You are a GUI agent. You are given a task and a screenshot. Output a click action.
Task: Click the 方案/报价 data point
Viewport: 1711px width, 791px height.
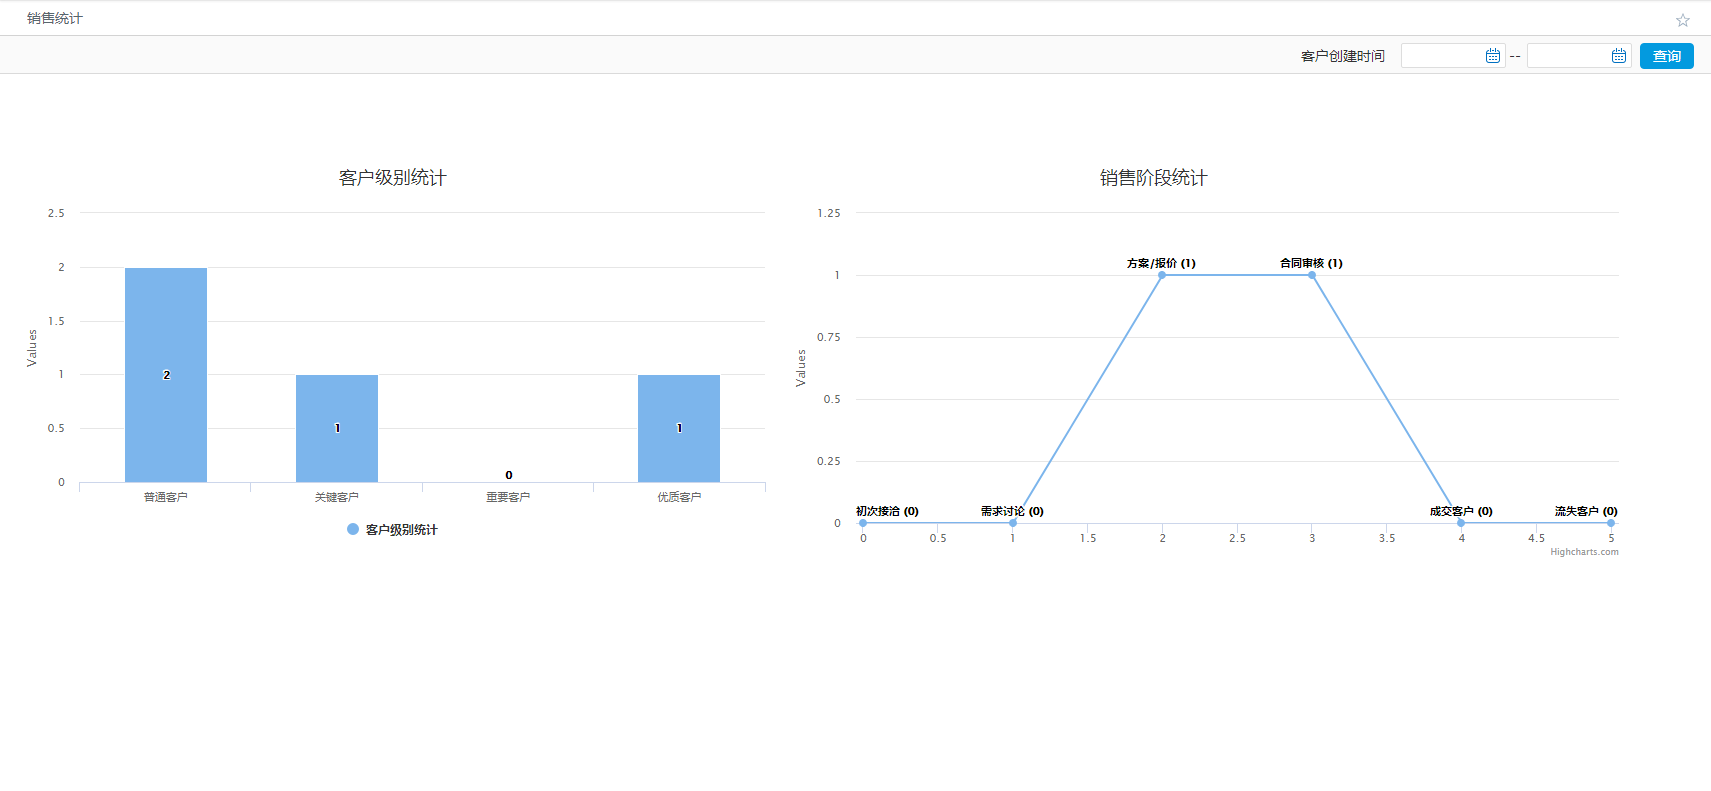[1162, 275]
